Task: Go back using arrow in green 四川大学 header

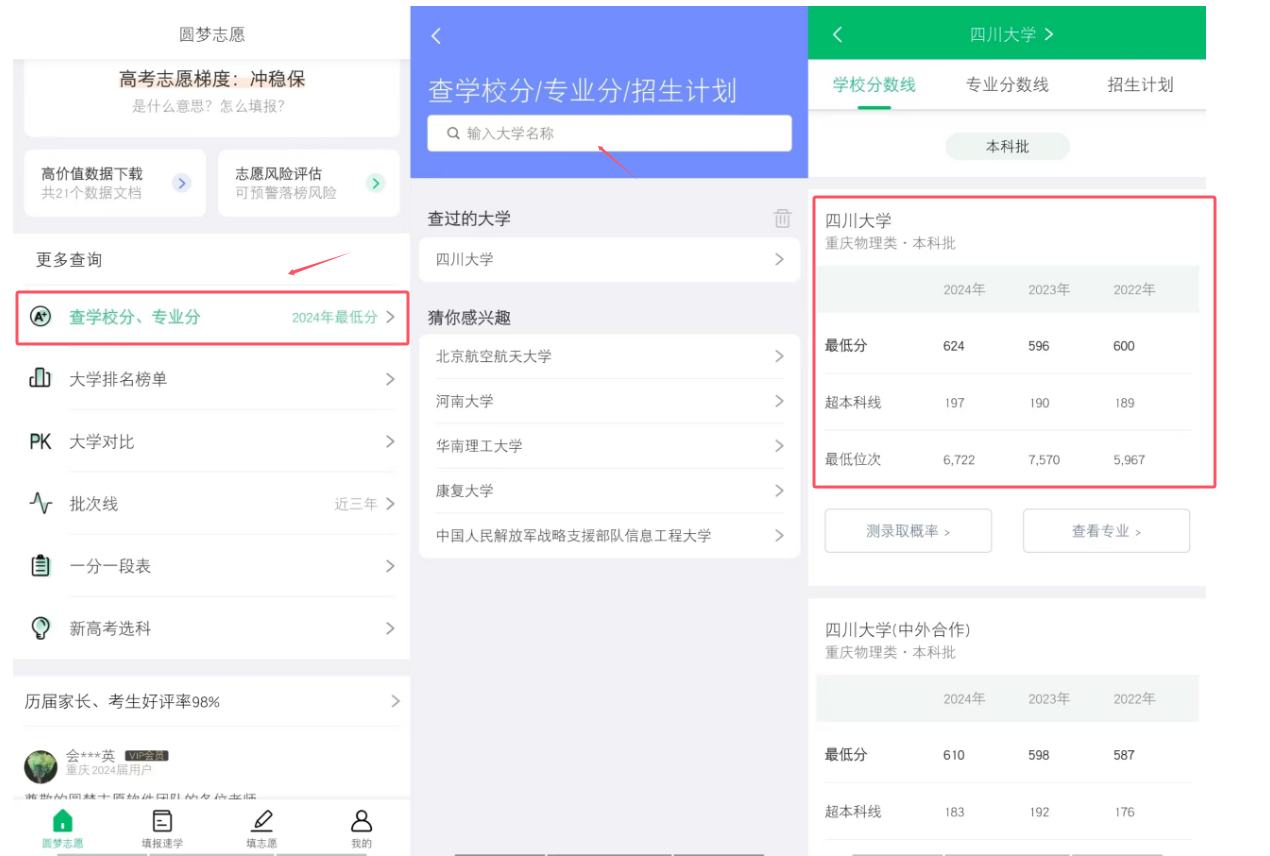Action: [x=837, y=34]
